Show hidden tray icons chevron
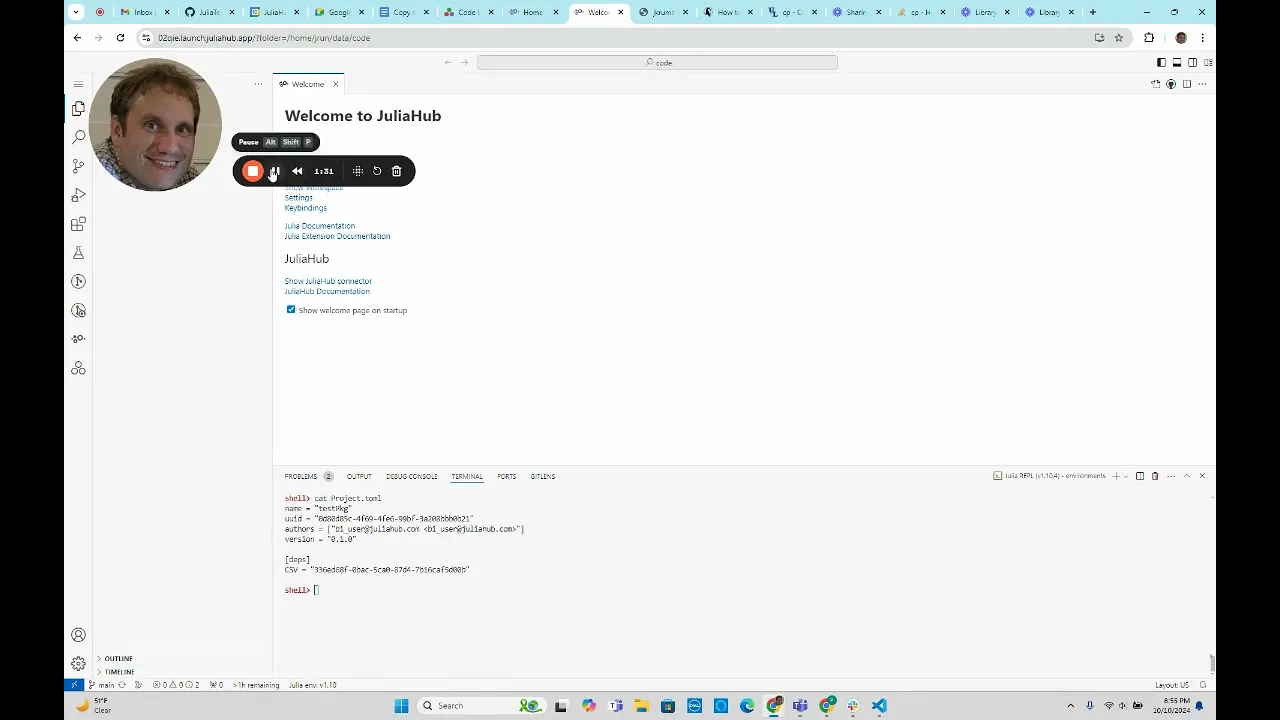The image size is (1280, 720). point(1071,706)
